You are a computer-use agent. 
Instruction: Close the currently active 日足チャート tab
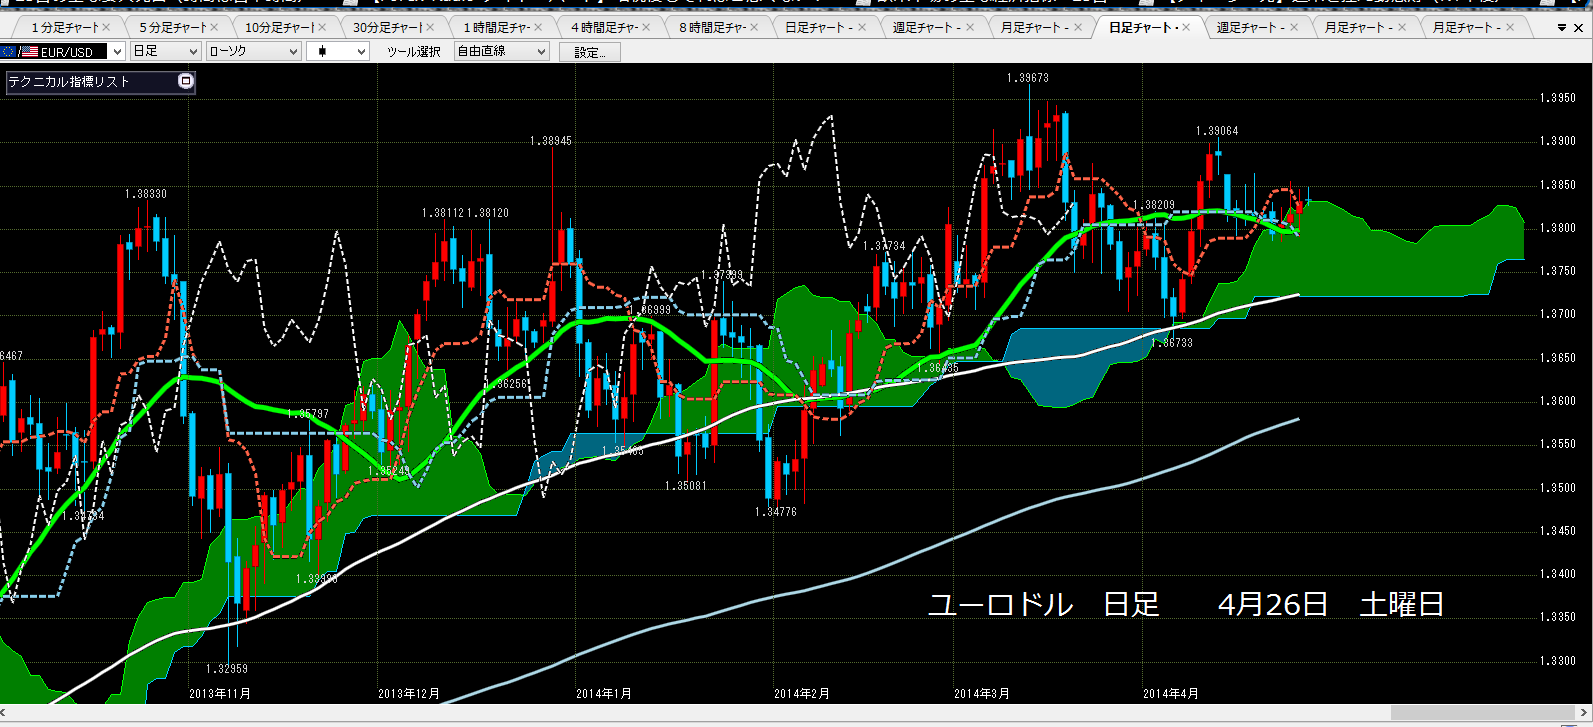pyautogui.click(x=1186, y=27)
